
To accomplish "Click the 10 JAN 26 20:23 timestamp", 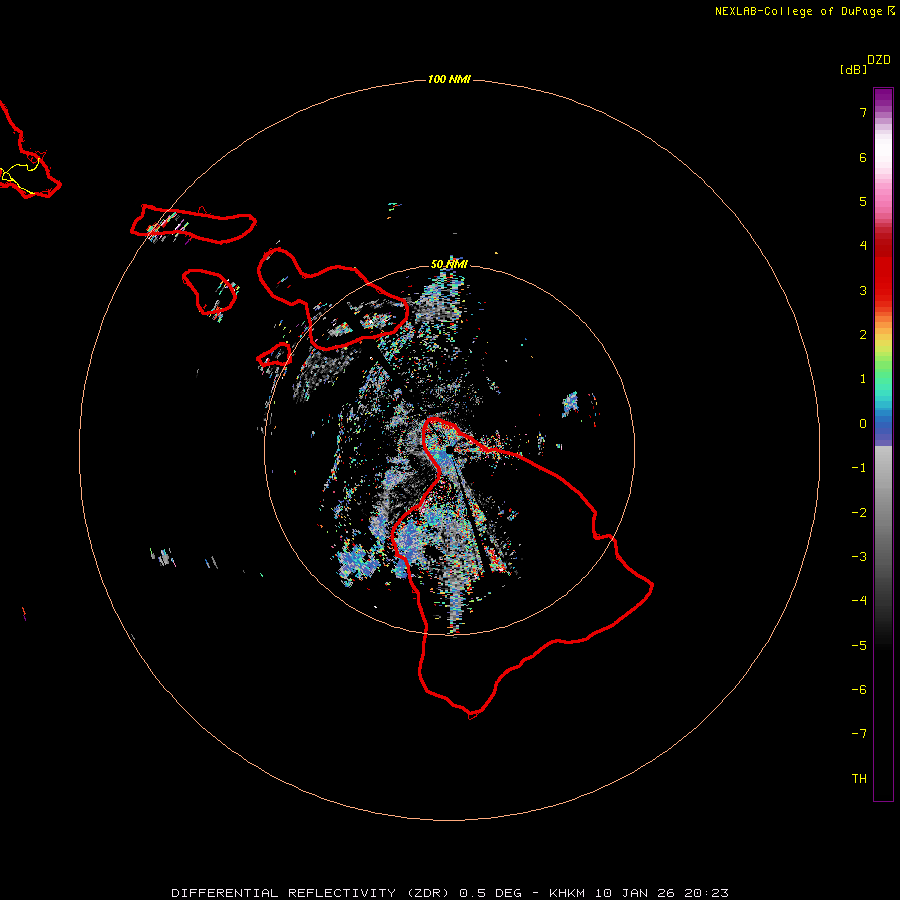I will point(661,893).
